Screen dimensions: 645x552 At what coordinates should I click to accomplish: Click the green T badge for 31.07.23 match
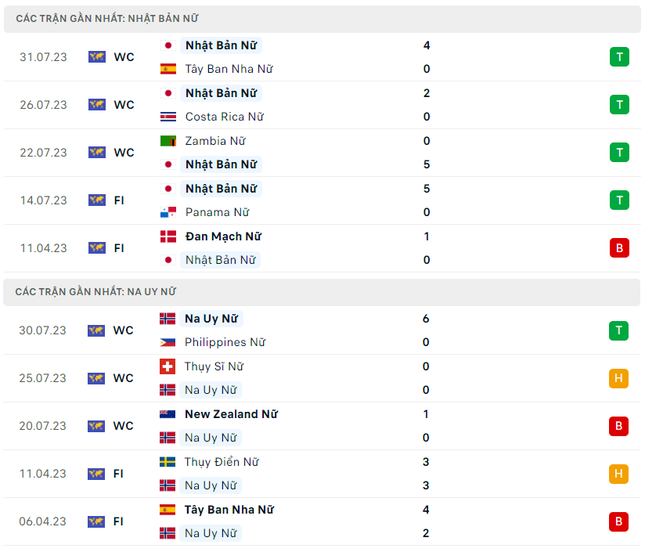(619, 57)
